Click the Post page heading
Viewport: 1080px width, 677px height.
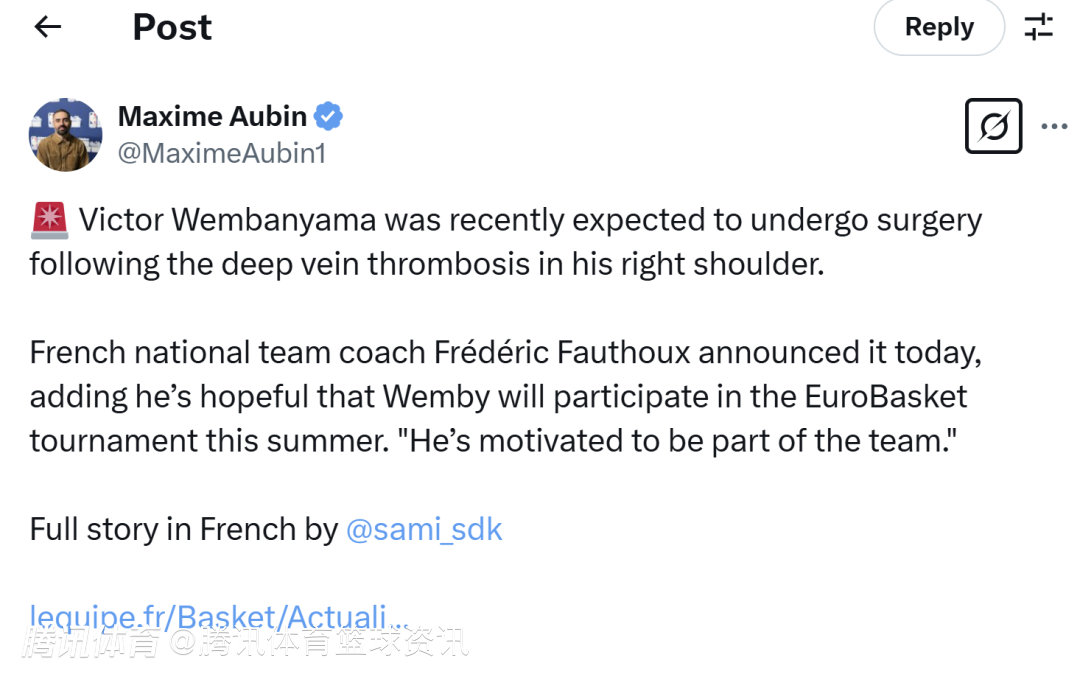[x=172, y=27]
